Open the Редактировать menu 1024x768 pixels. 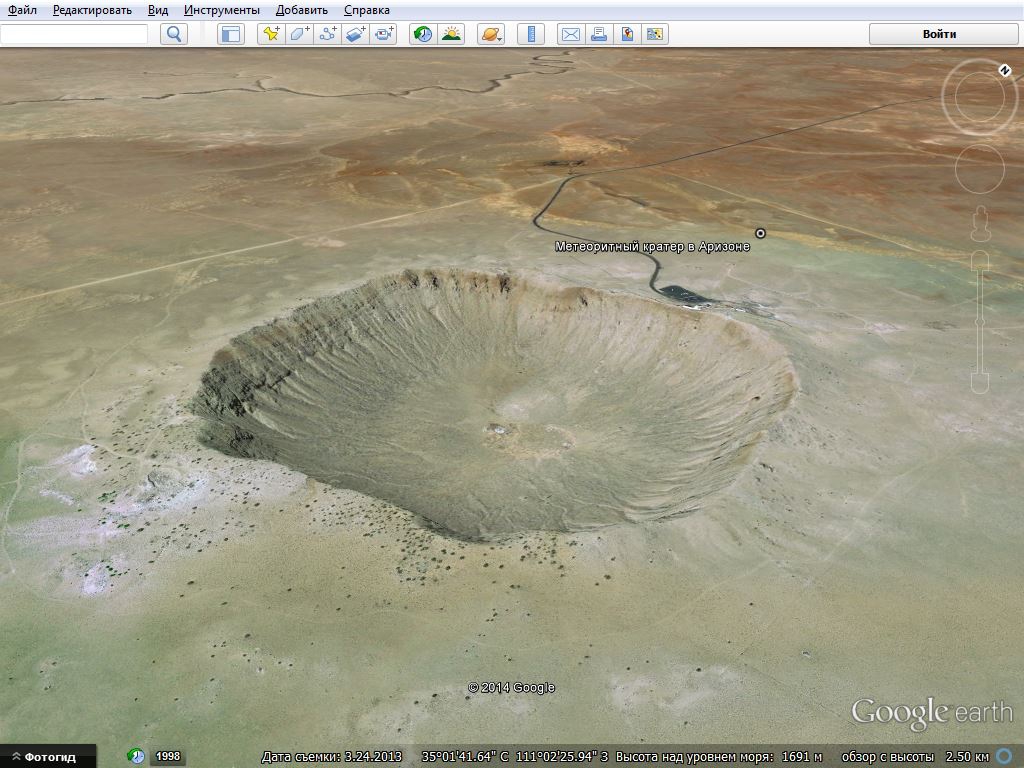pyautogui.click(x=92, y=10)
